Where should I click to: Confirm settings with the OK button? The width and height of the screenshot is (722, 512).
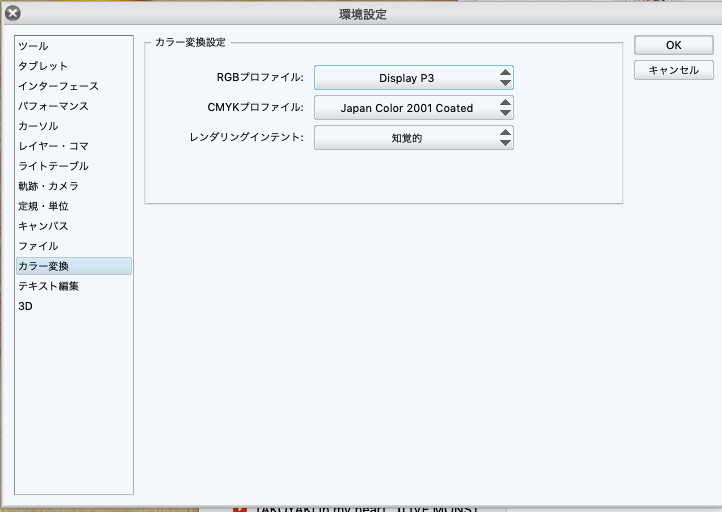[674, 45]
